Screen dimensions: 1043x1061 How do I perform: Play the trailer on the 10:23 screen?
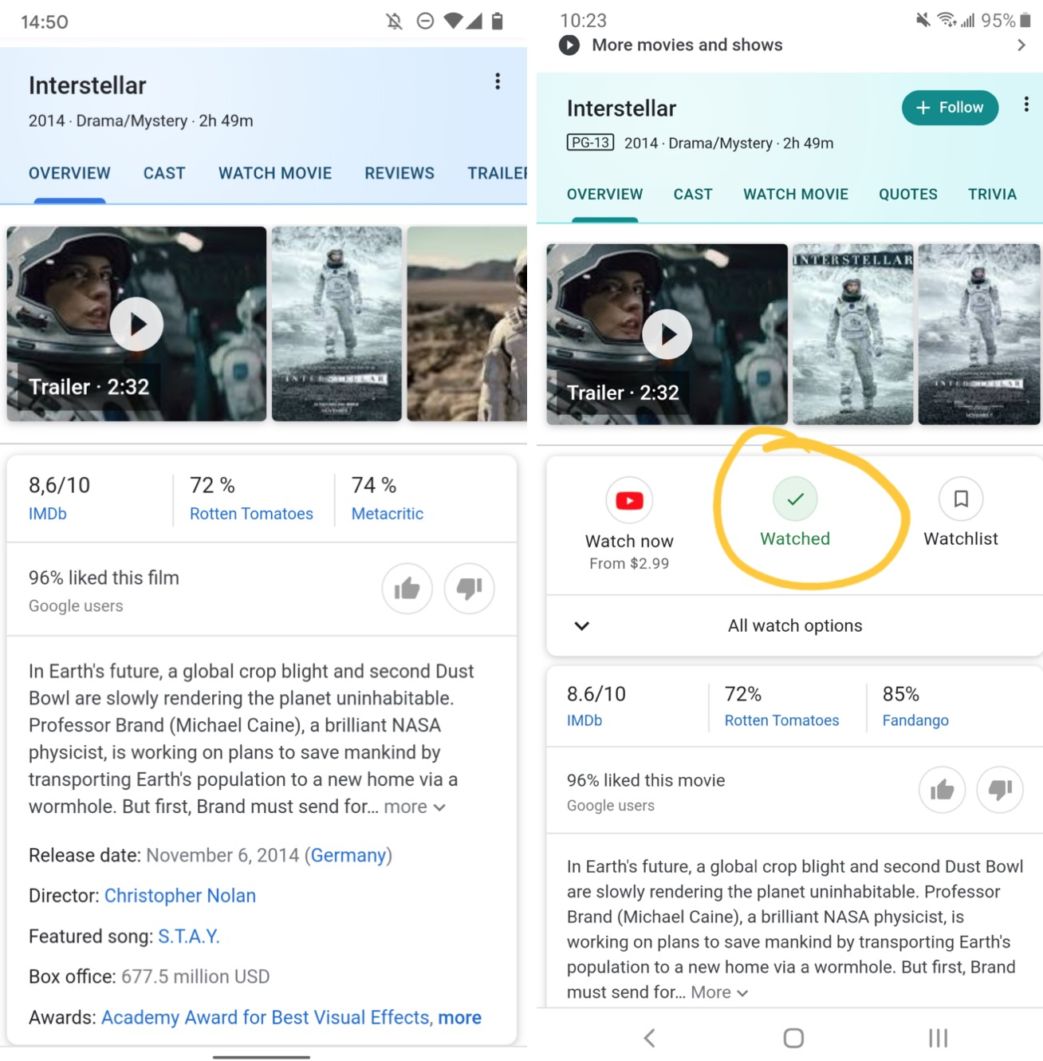point(667,334)
